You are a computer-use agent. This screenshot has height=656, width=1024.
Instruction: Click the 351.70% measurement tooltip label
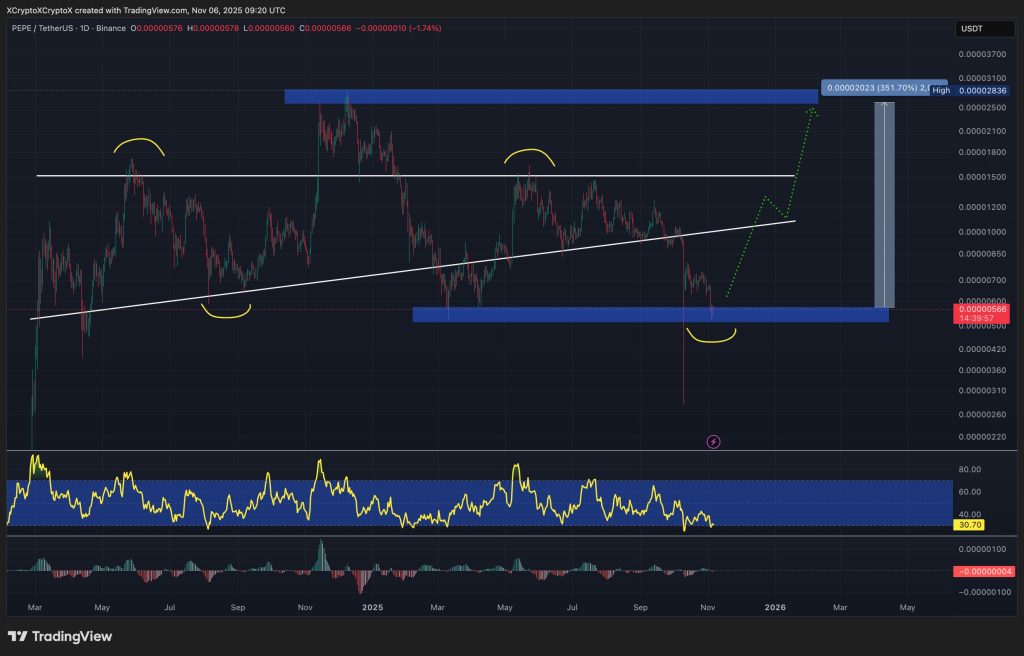pos(870,89)
